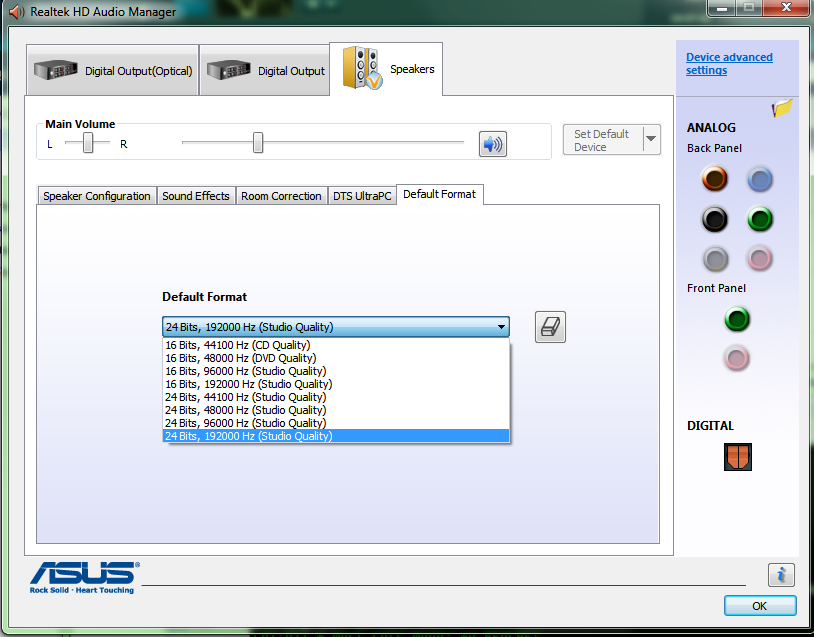Screen dimensions: 814x637
Task: Click the green front panel jack
Action: [737, 320]
